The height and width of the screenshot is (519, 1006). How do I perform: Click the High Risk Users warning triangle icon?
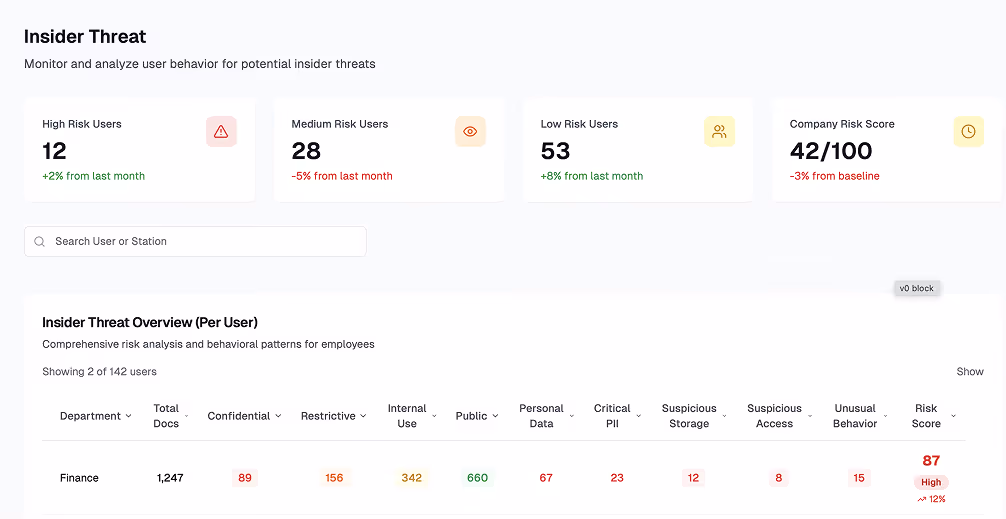tap(221, 132)
